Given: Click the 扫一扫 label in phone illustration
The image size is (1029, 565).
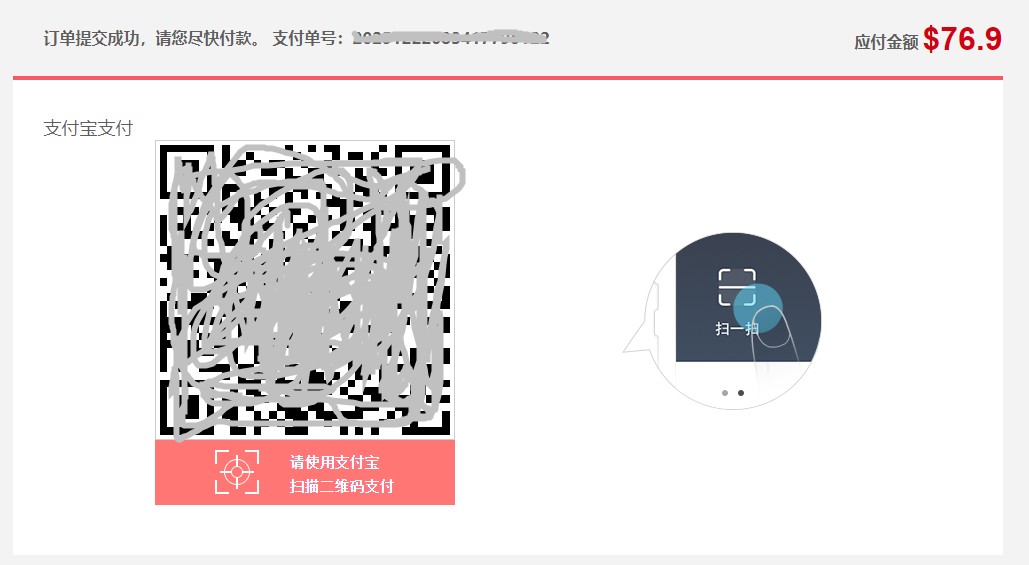Looking at the screenshot, I should pyautogui.click(x=736, y=328).
